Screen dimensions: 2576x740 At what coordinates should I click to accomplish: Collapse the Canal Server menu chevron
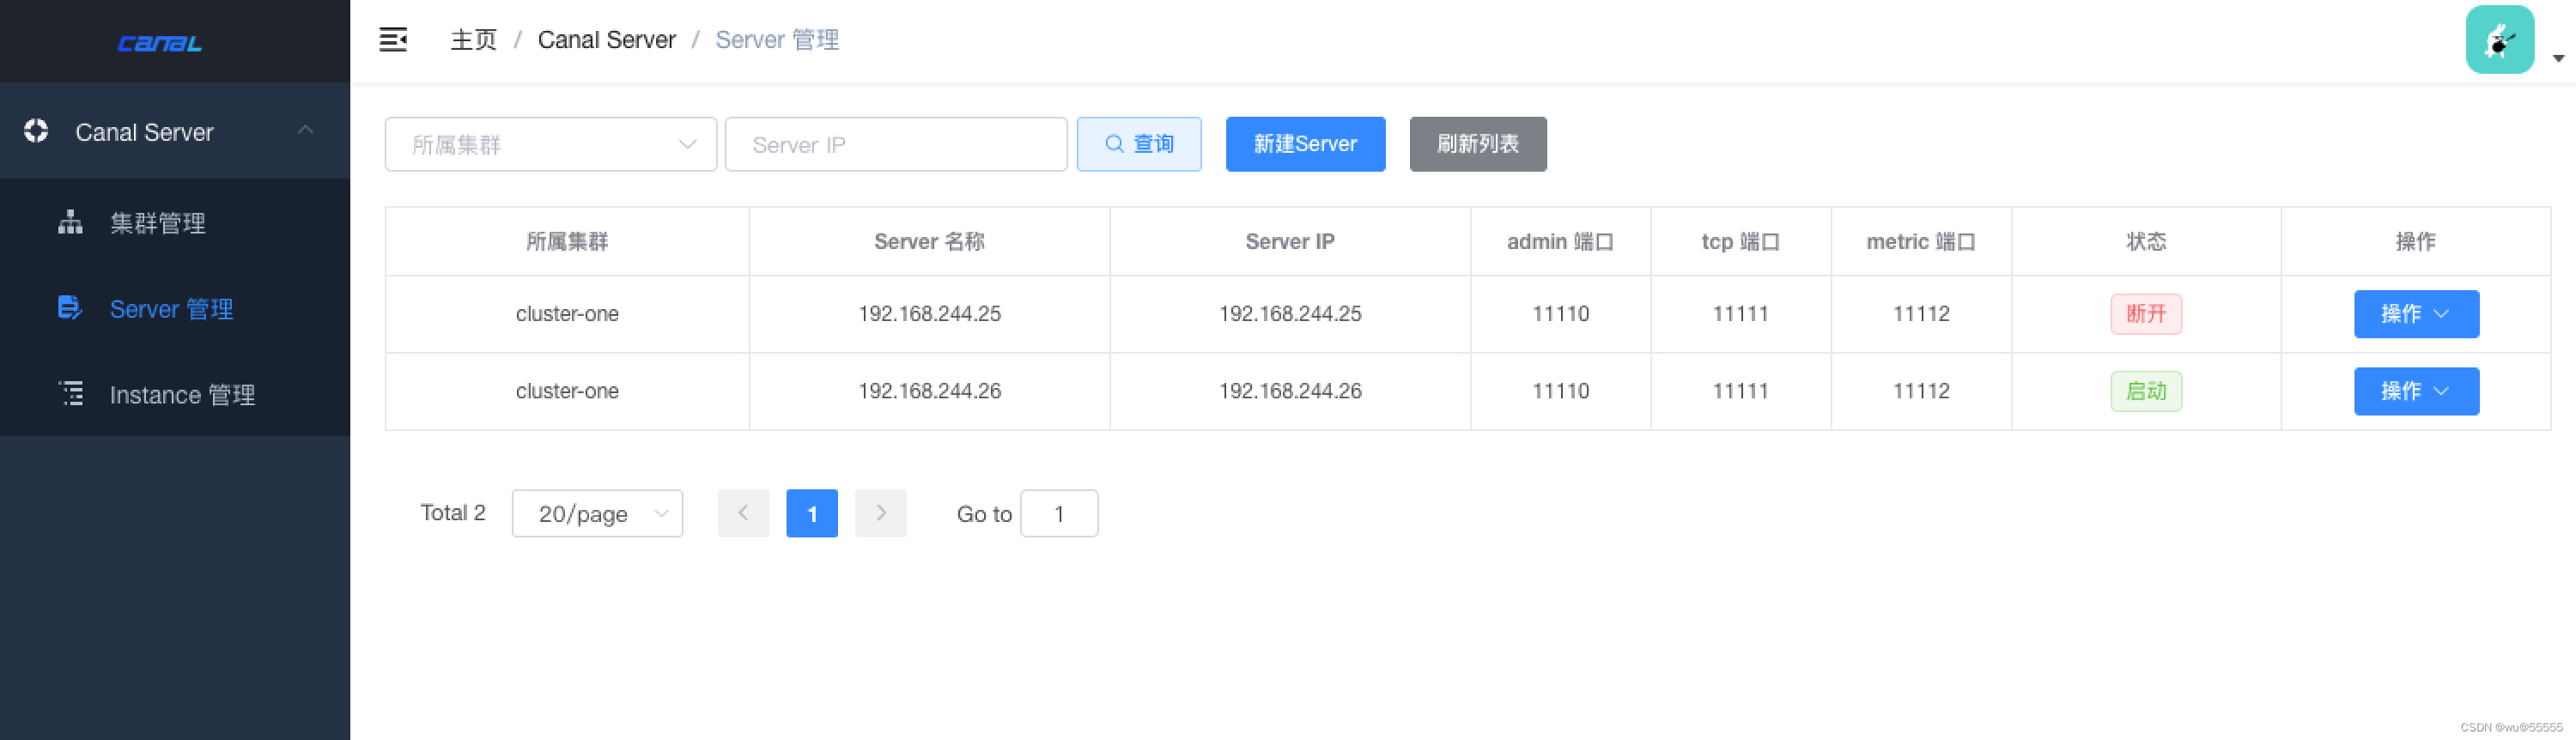coord(306,130)
